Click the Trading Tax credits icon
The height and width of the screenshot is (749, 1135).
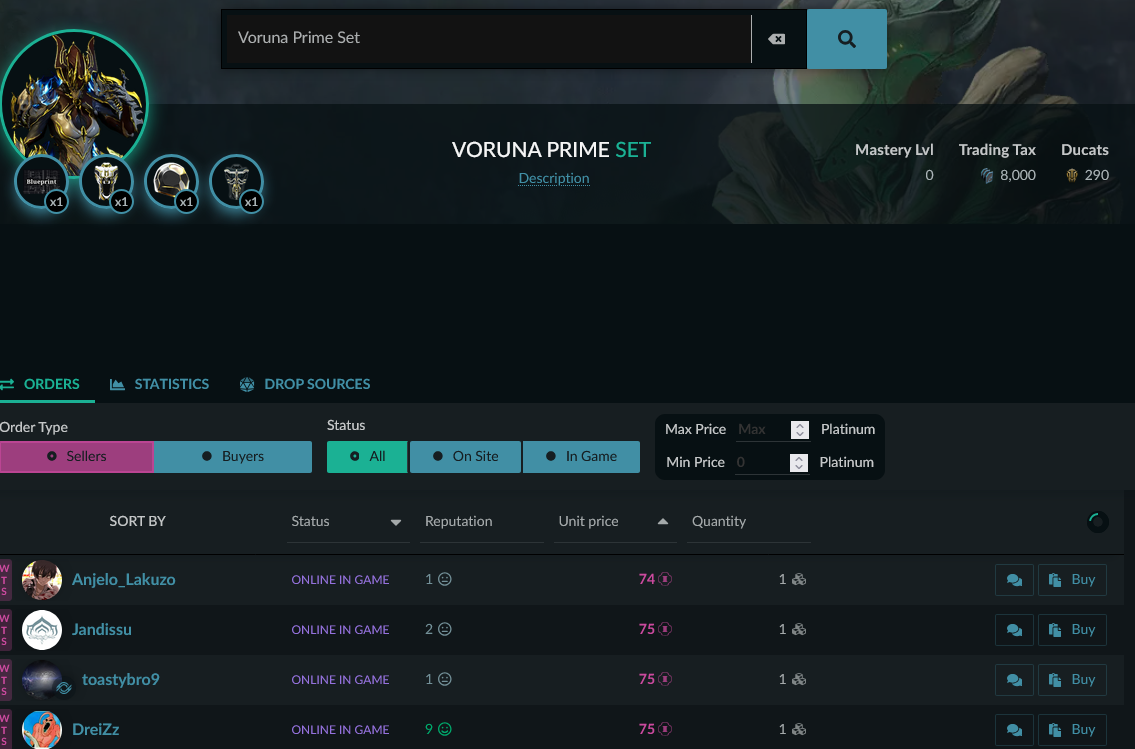[987, 175]
